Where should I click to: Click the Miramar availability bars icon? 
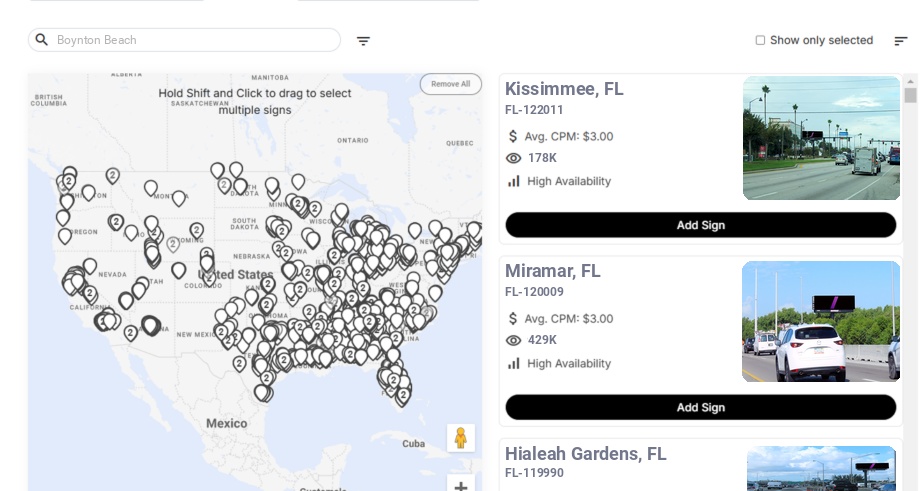(x=514, y=363)
